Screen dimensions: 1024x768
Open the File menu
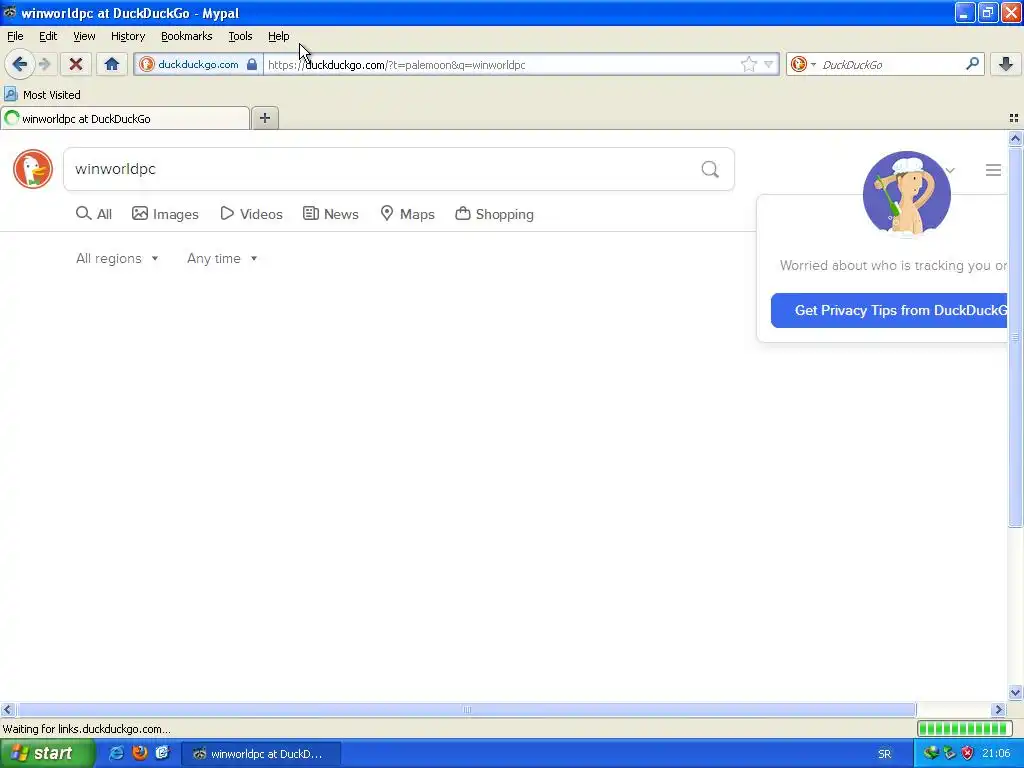[x=15, y=36]
